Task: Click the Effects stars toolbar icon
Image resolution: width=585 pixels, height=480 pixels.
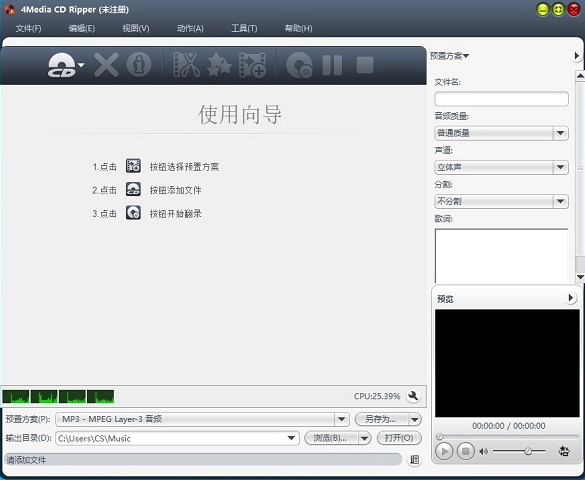Action: click(x=219, y=65)
